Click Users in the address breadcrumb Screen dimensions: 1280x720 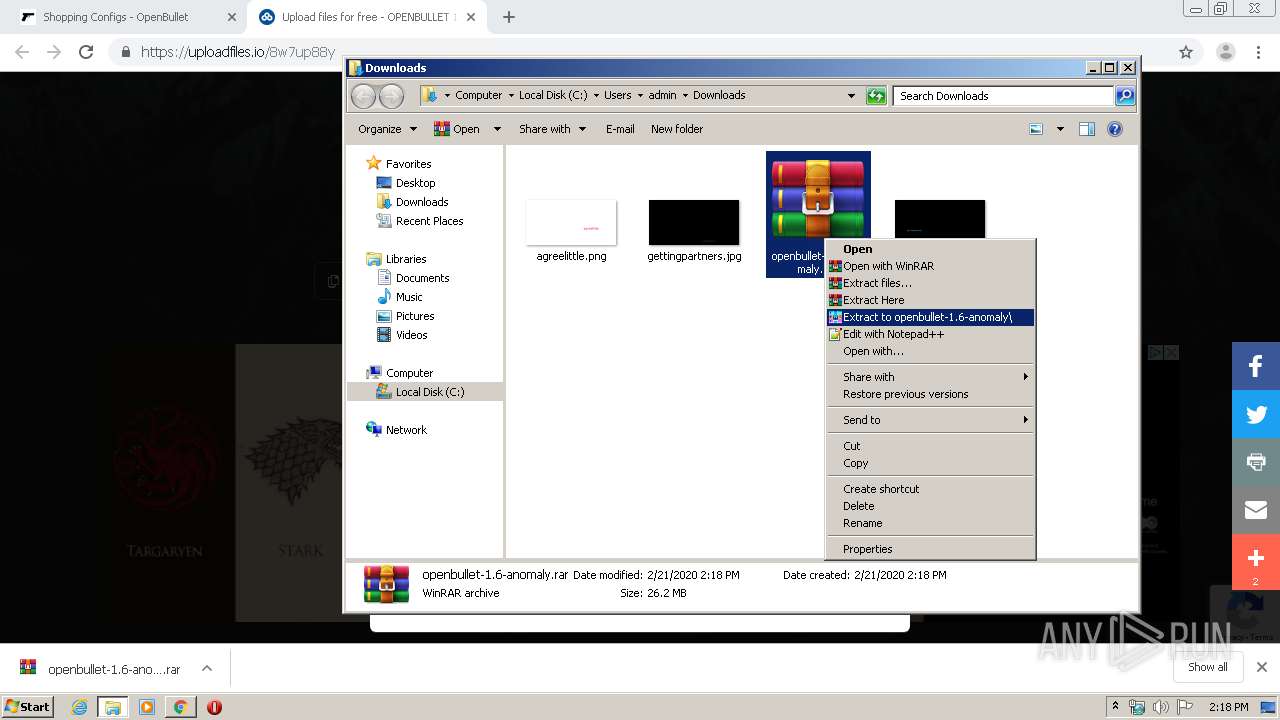pos(617,96)
